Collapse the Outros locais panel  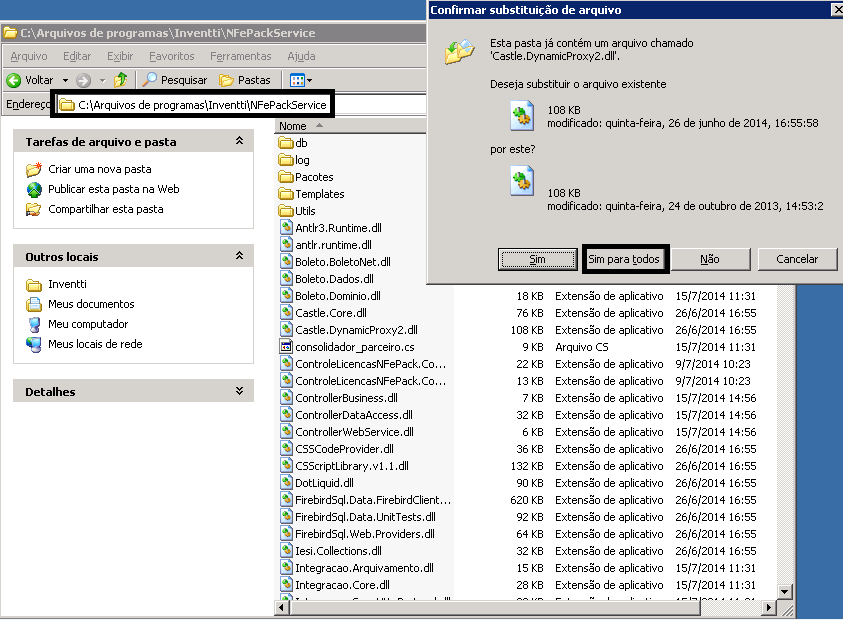239,257
